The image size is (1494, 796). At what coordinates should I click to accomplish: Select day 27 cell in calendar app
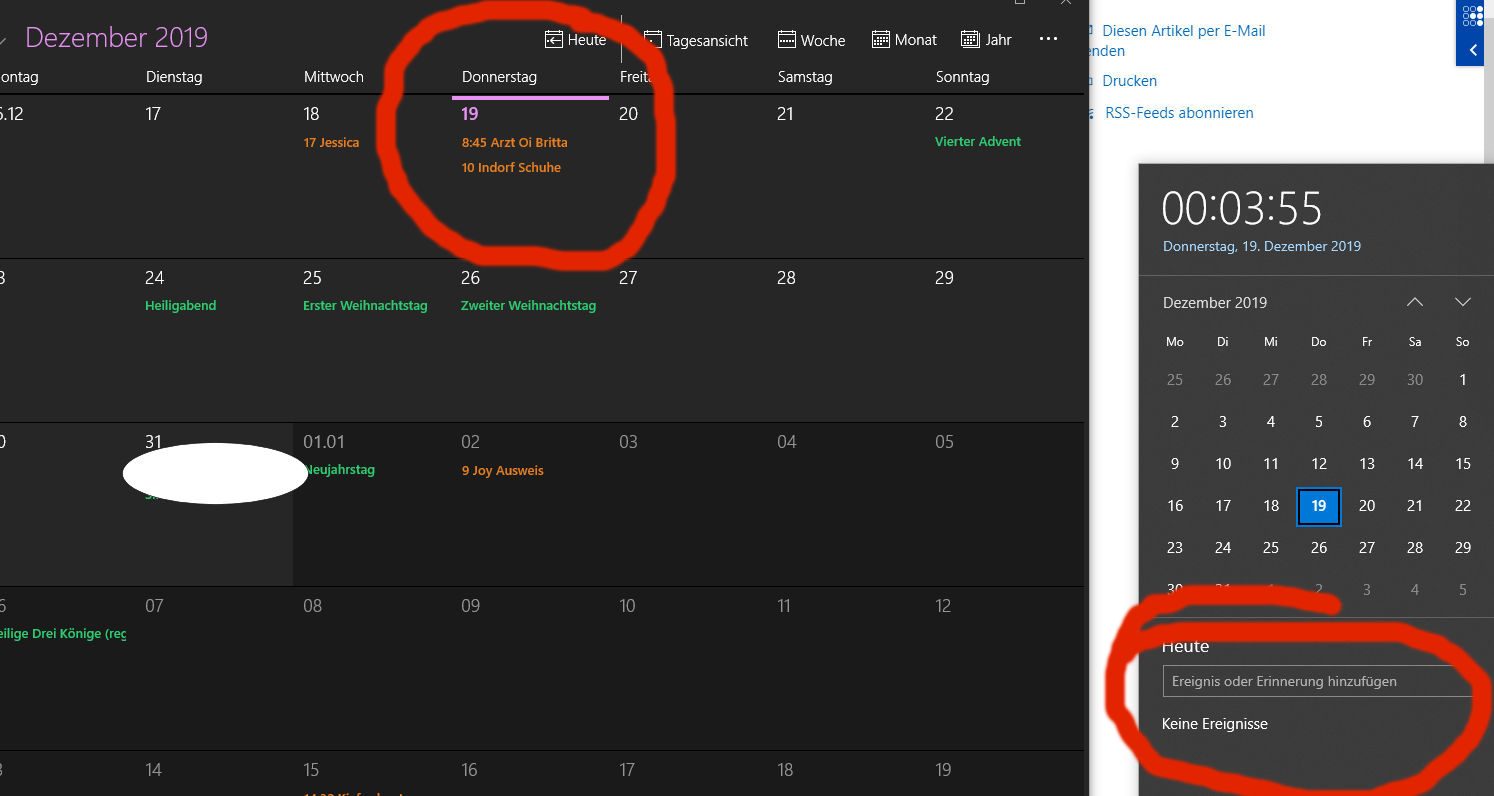(x=689, y=340)
